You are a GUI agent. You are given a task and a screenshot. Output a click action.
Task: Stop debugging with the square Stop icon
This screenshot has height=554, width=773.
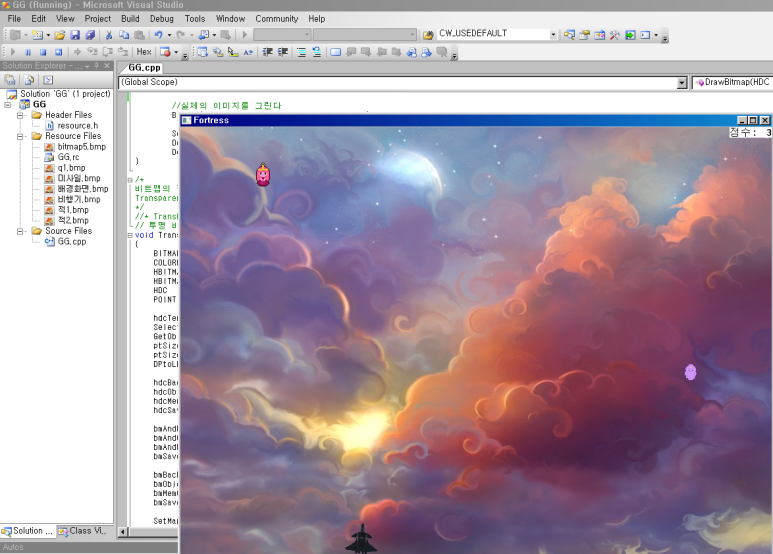click(x=43, y=52)
